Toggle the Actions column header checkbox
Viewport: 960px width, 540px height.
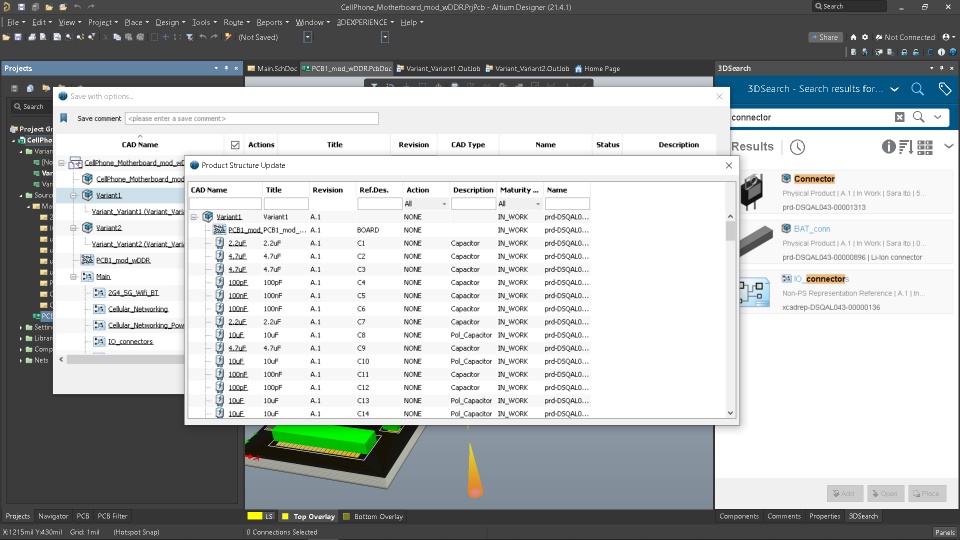pyautogui.click(x=235, y=145)
